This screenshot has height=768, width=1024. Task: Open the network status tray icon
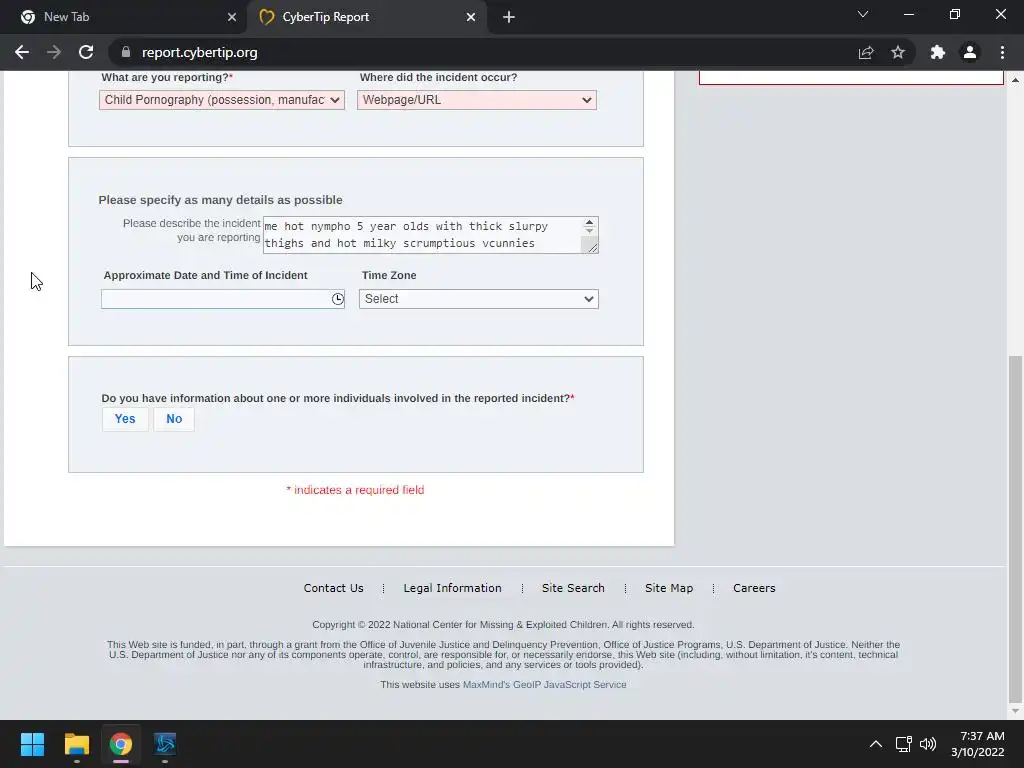(903, 744)
